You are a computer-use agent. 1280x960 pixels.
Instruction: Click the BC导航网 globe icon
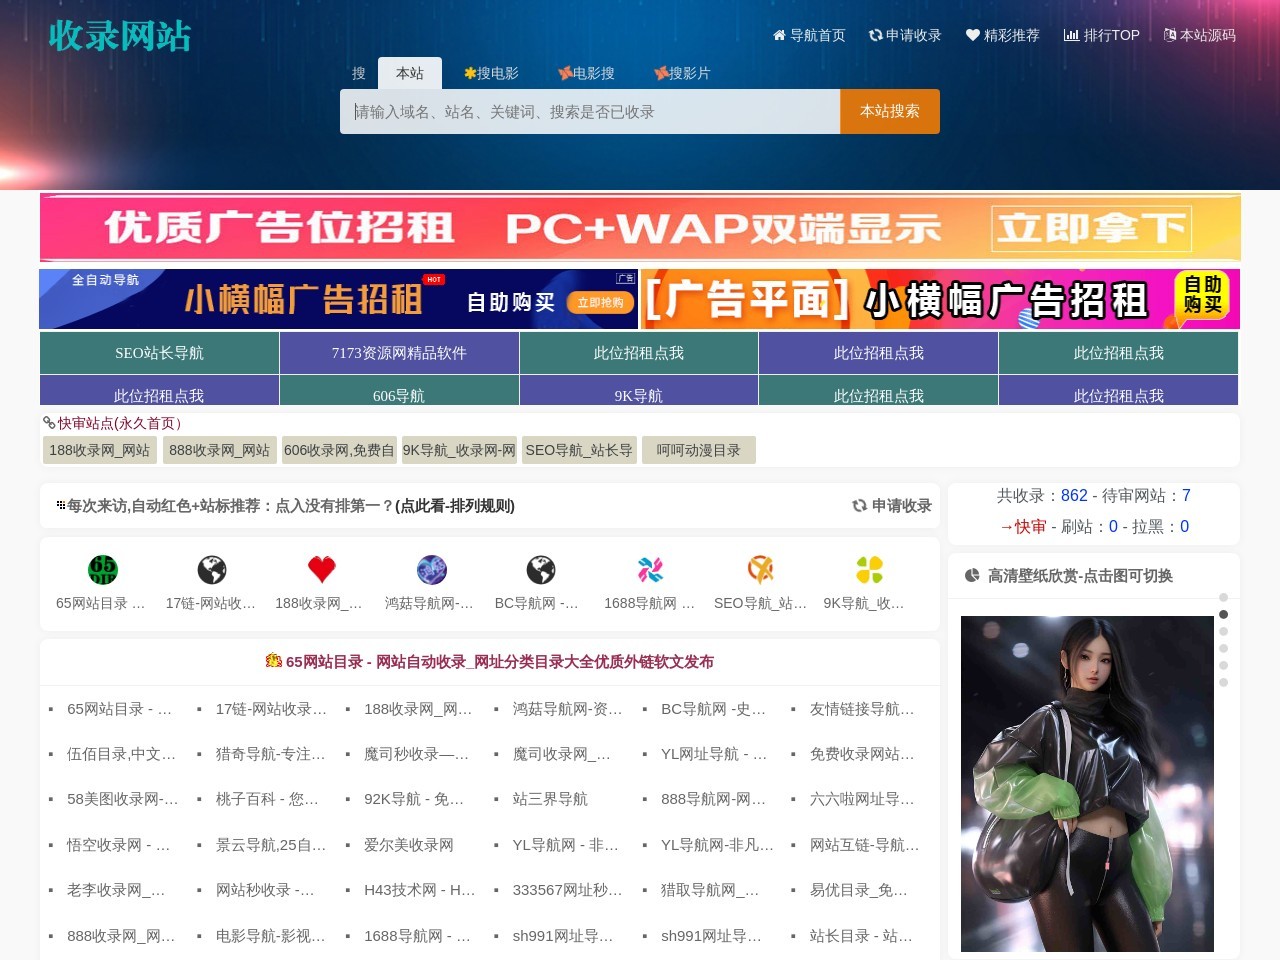tap(540, 570)
